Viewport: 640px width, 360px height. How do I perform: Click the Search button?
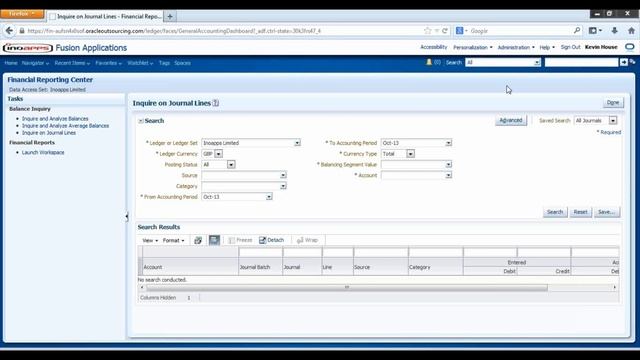tap(555, 212)
